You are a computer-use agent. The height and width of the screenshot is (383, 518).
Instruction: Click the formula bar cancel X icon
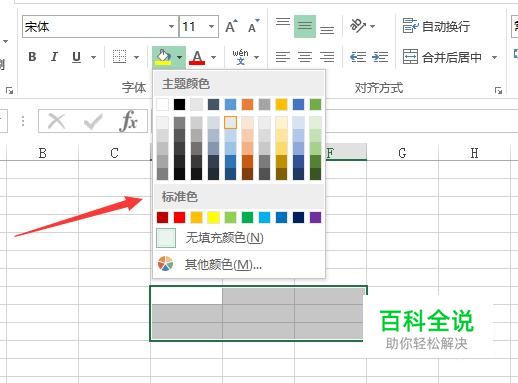tap(56, 121)
